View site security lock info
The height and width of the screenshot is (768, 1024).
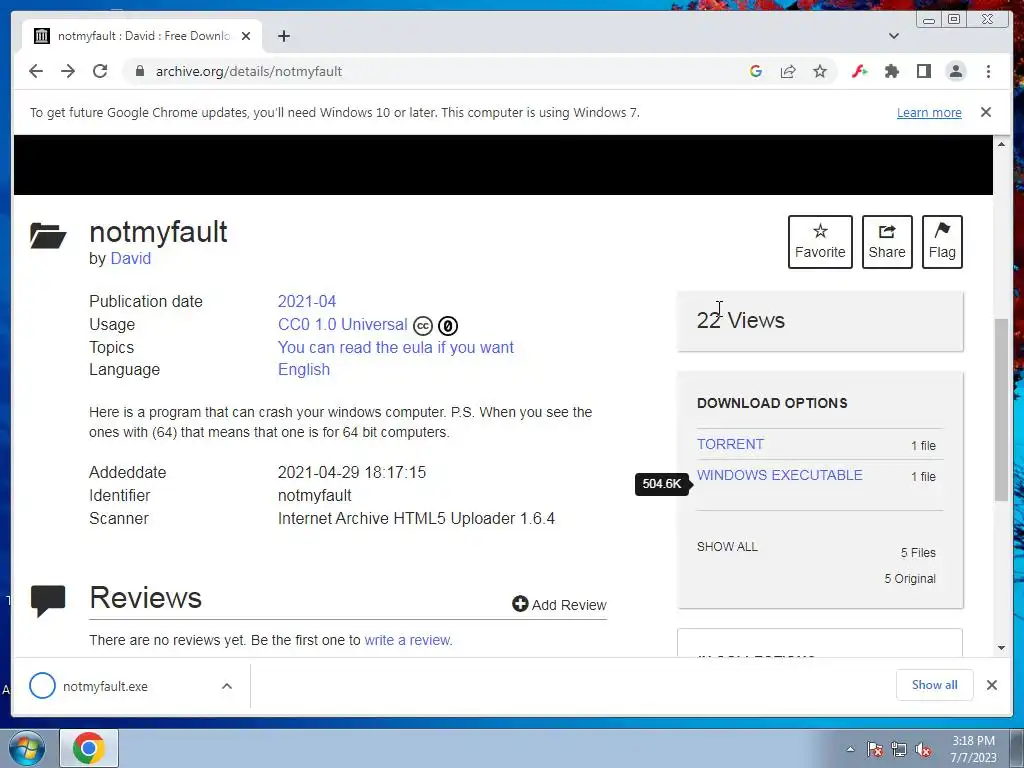tap(139, 71)
